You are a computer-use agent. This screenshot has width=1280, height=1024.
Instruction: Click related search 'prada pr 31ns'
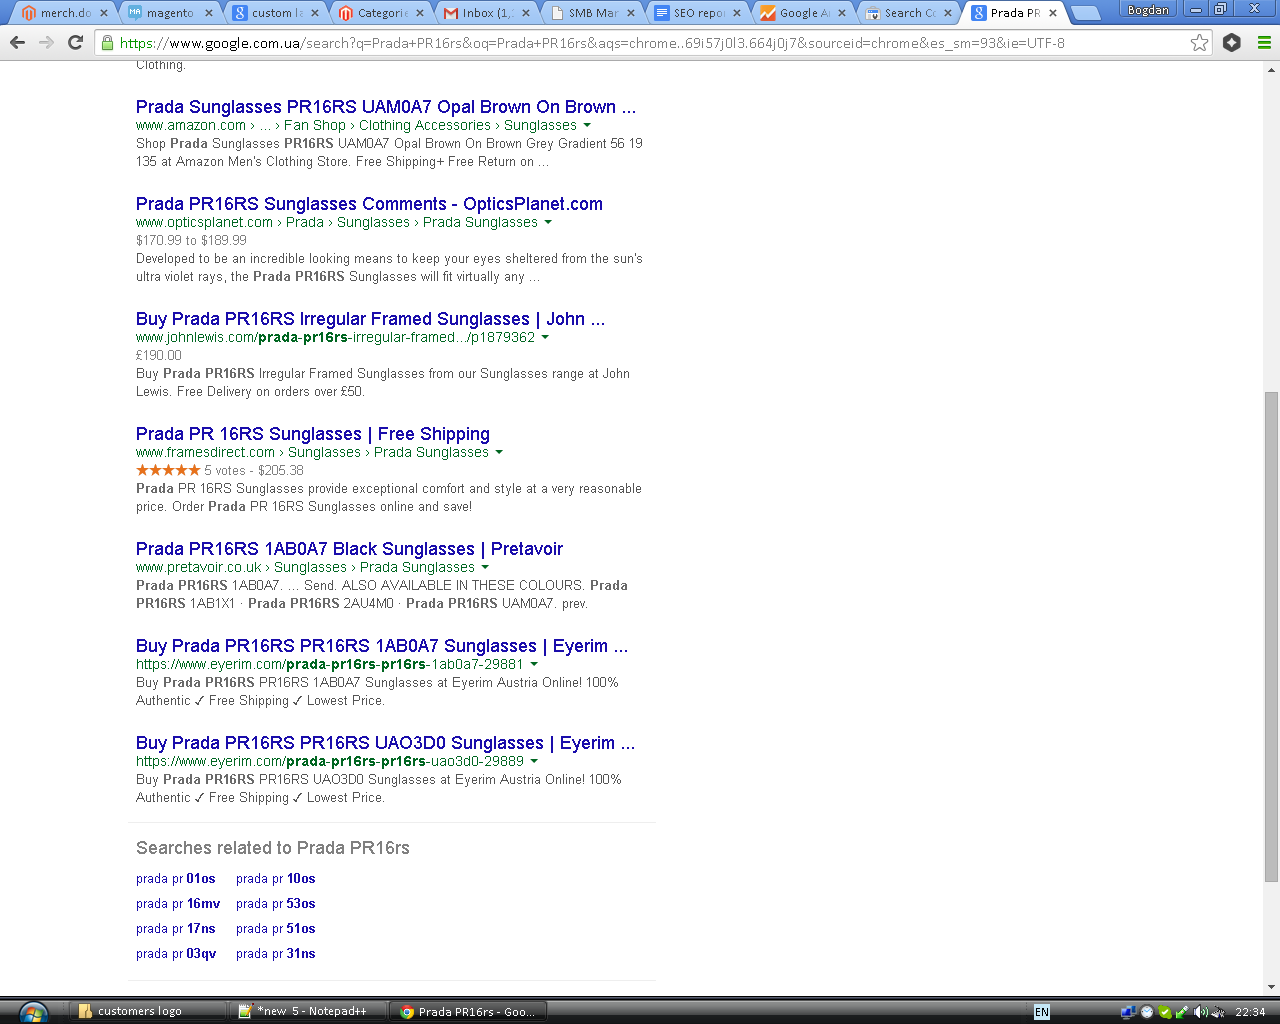[276, 954]
